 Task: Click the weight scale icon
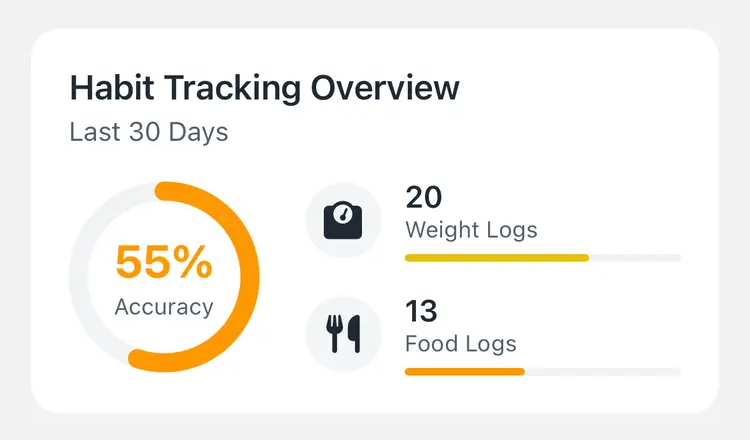pyautogui.click(x=343, y=220)
